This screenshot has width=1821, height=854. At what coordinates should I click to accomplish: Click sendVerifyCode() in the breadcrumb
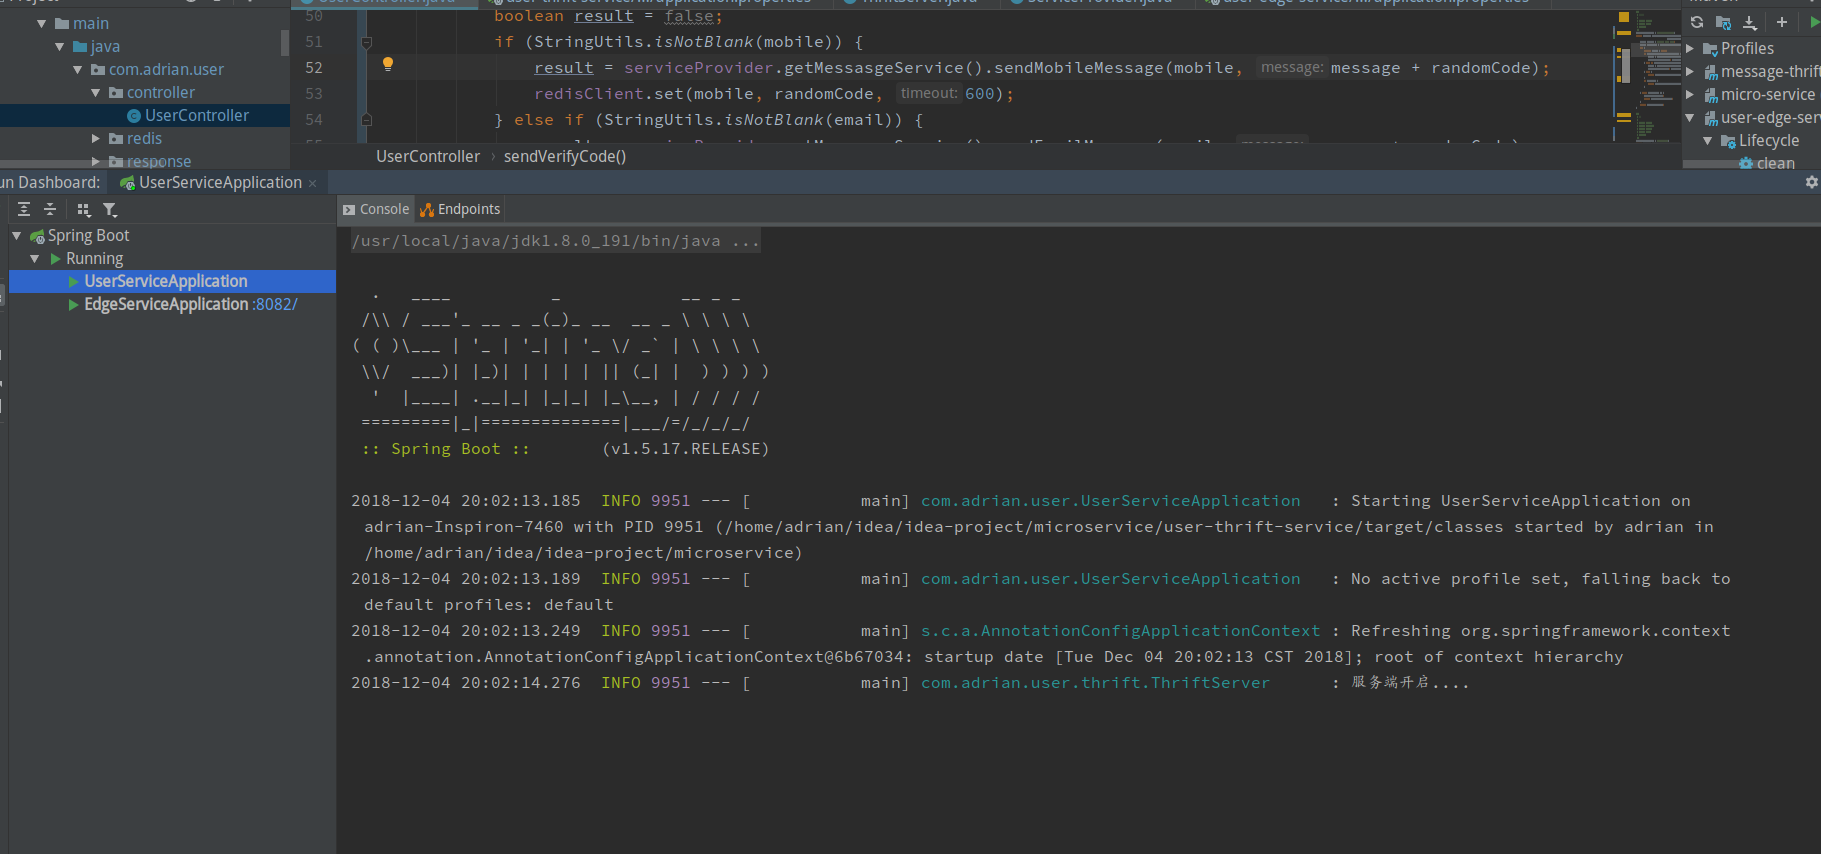click(565, 157)
